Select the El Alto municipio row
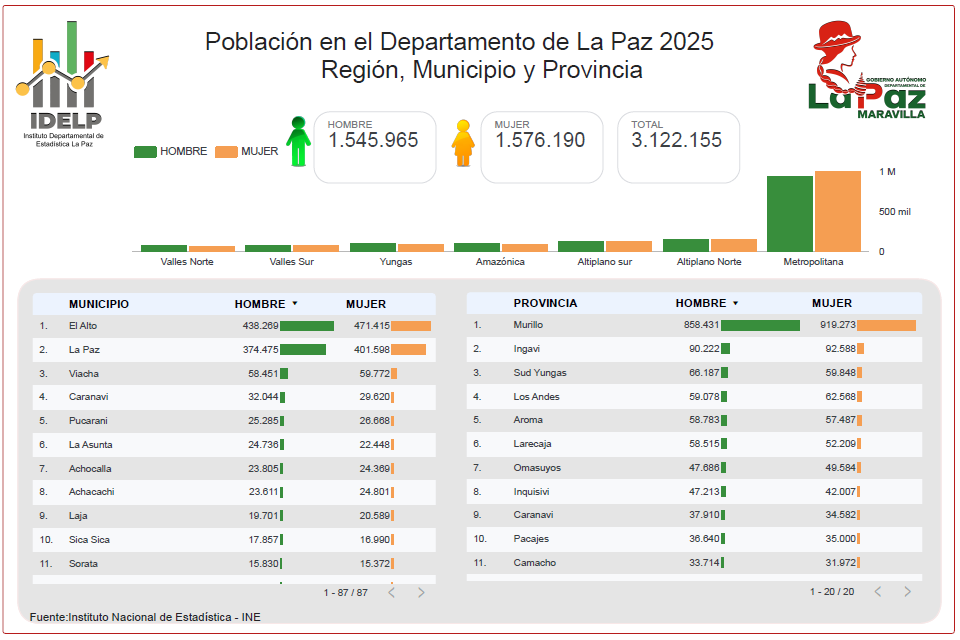 234,326
